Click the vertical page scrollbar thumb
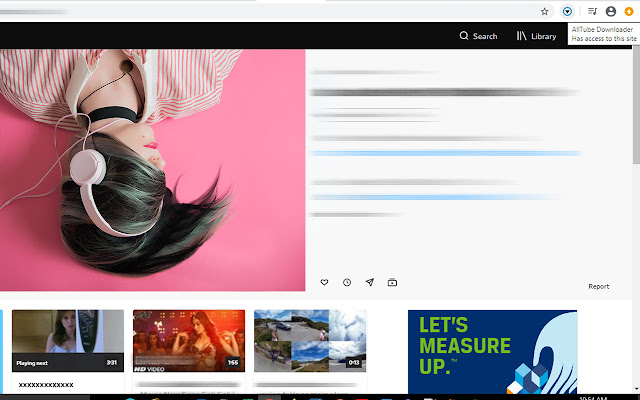Screen dimensions: 640x400 click(636, 104)
